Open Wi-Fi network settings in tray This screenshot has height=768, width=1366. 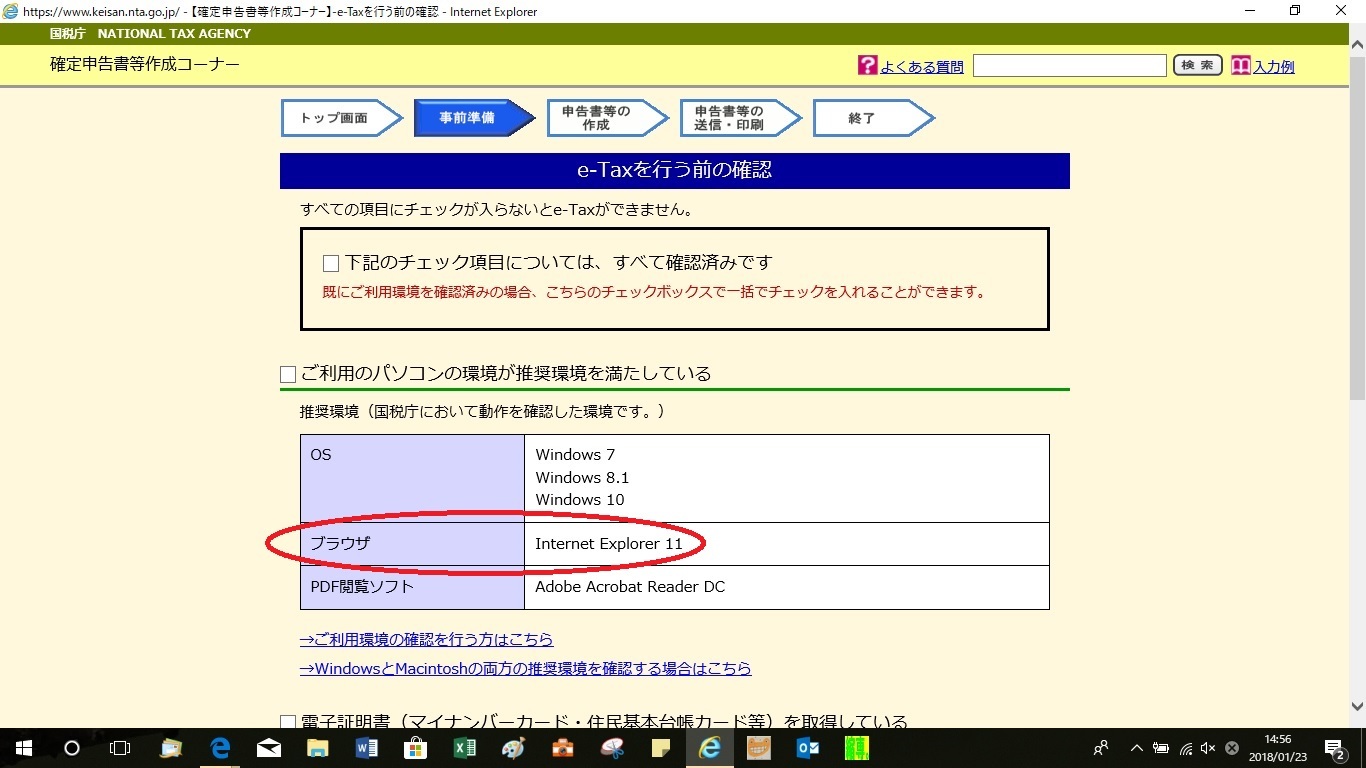1186,748
